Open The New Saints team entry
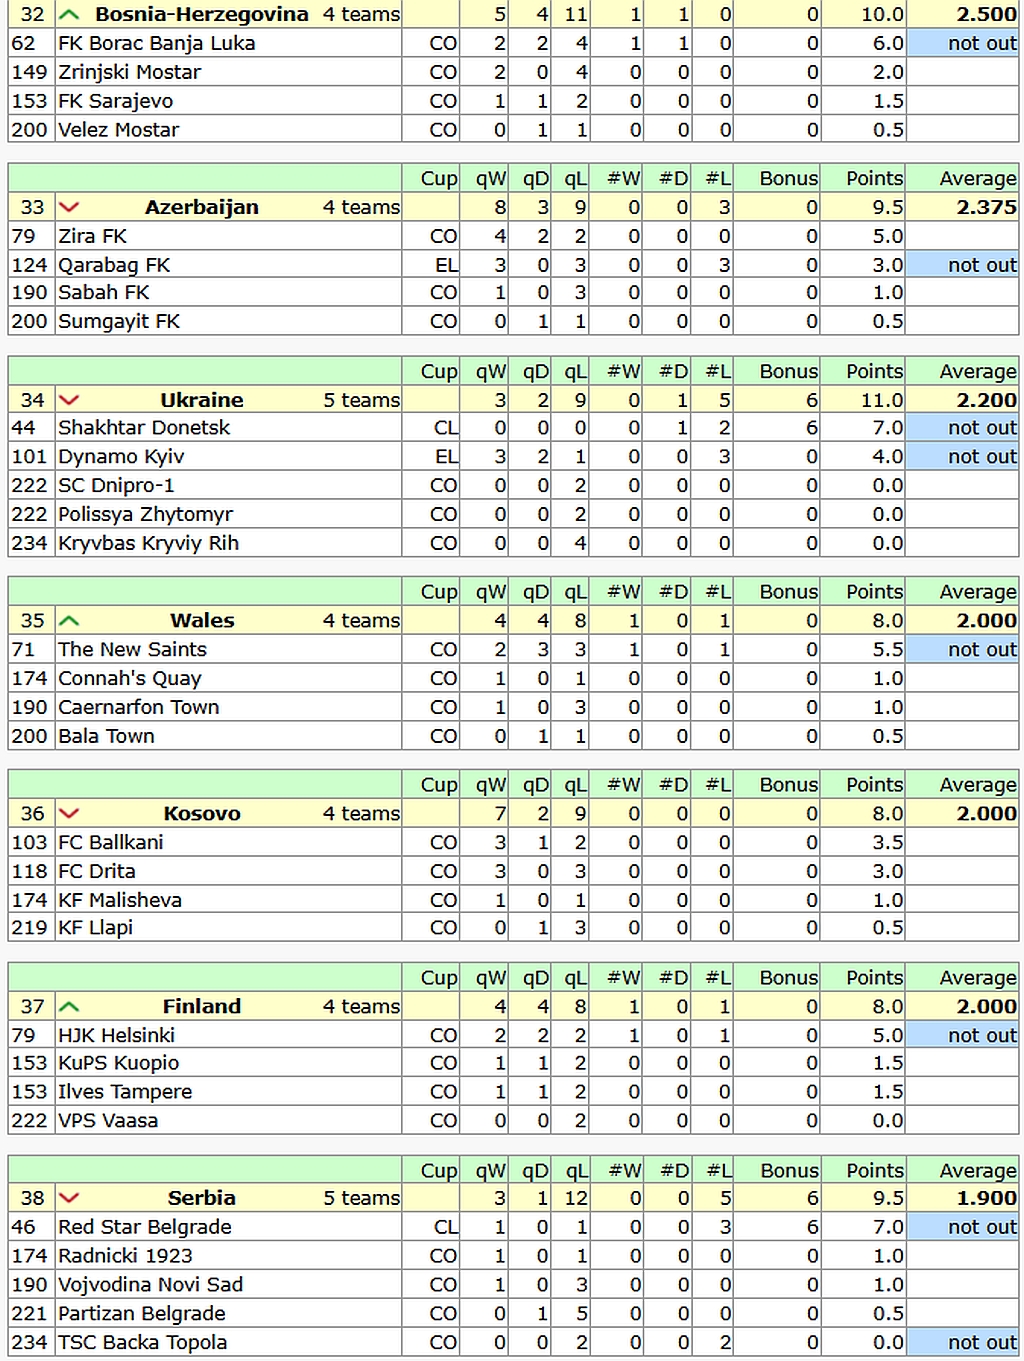This screenshot has width=1024, height=1361. 132,649
